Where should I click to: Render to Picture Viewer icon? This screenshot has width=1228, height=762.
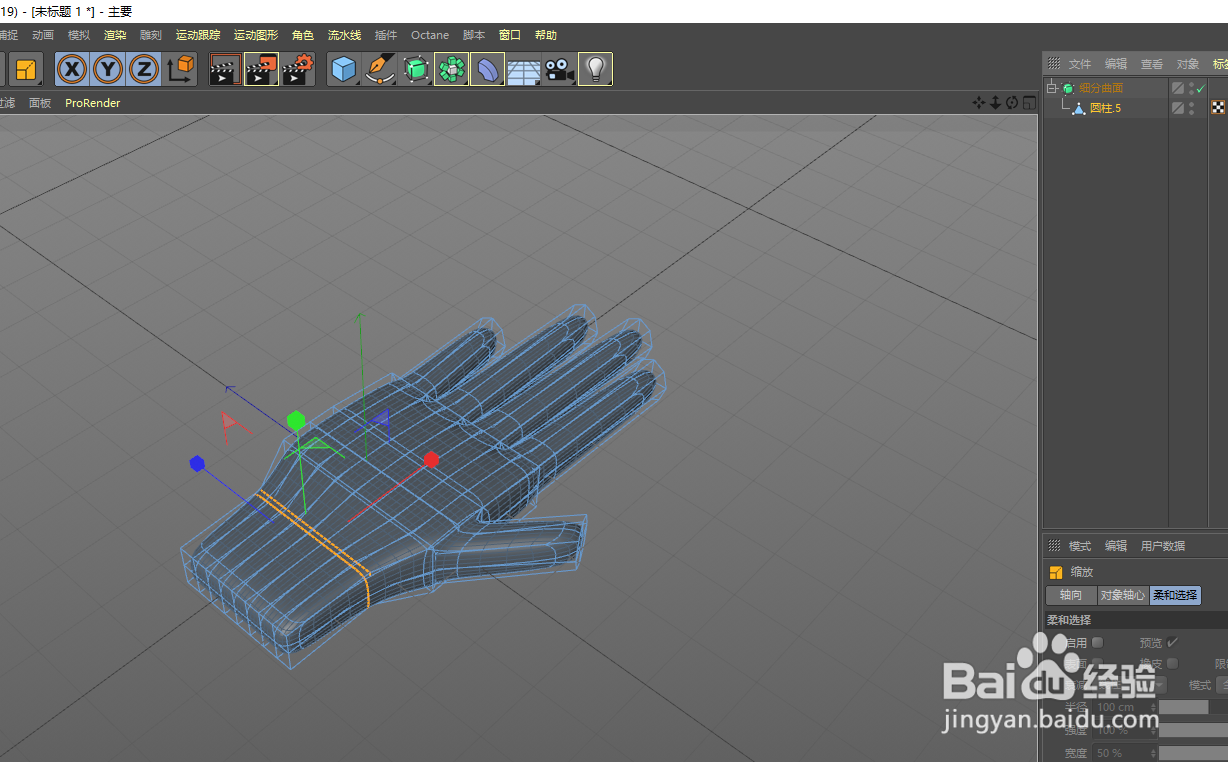click(261, 69)
